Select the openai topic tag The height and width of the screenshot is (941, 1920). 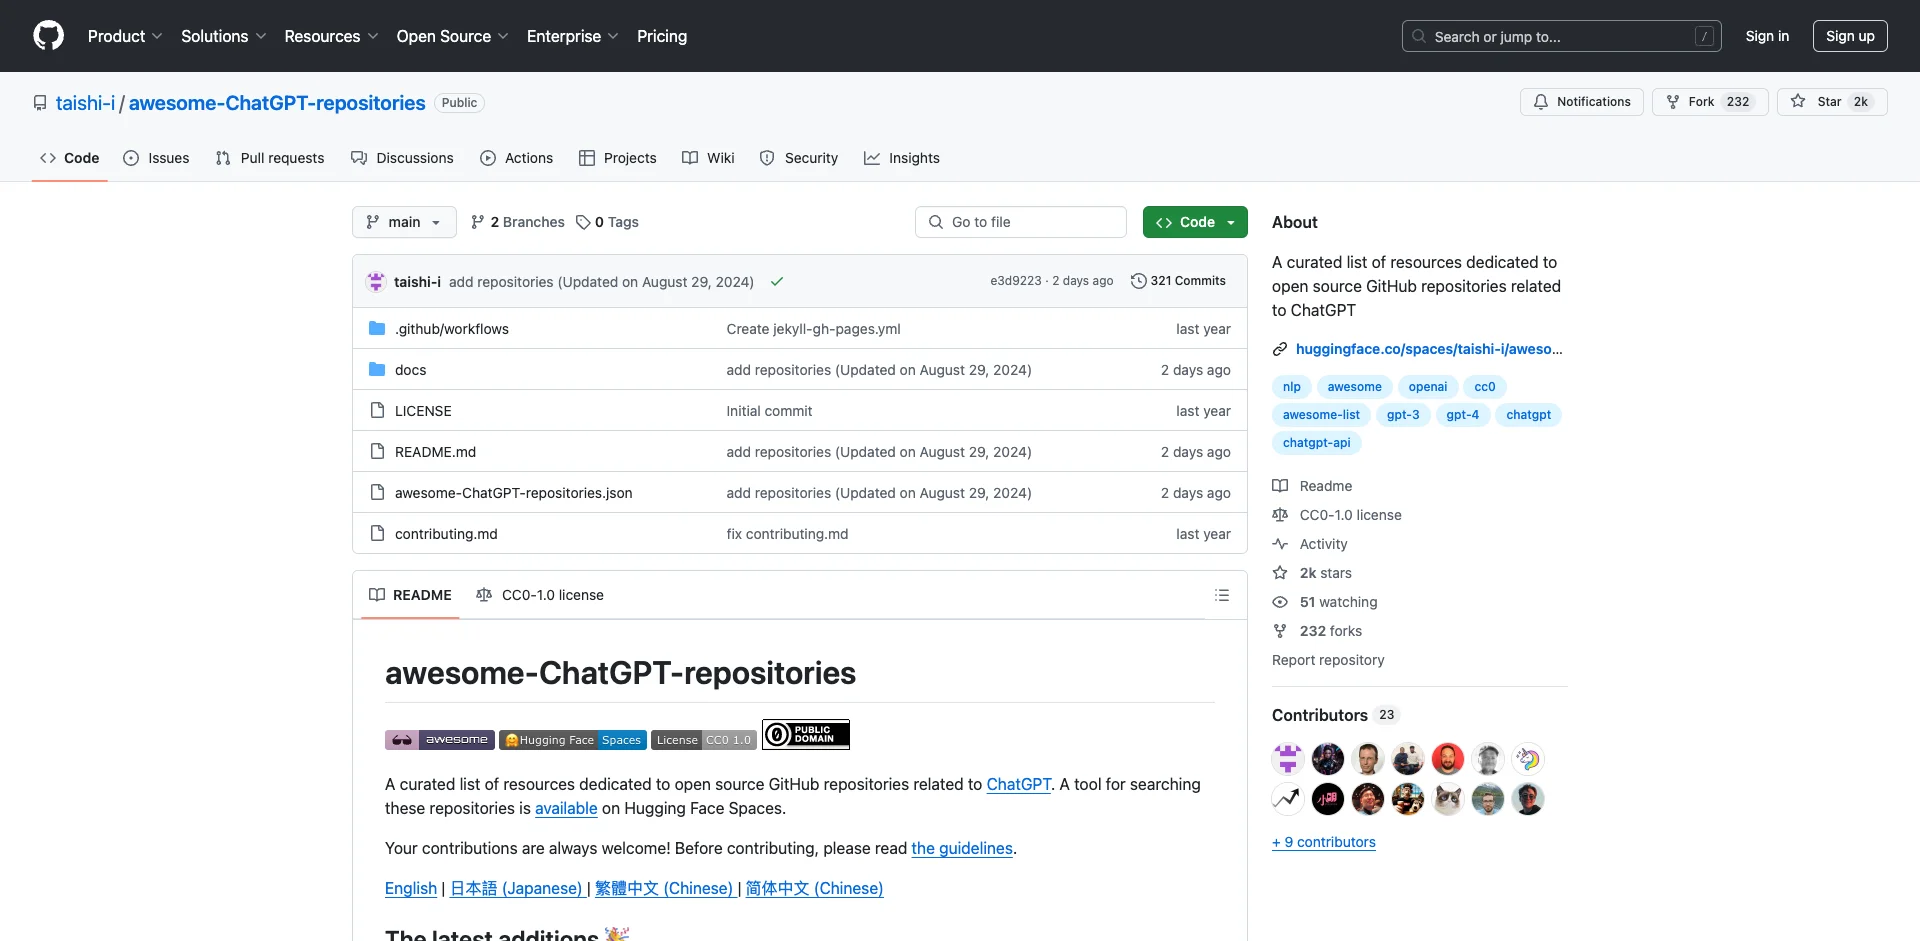[x=1428, y=387]
